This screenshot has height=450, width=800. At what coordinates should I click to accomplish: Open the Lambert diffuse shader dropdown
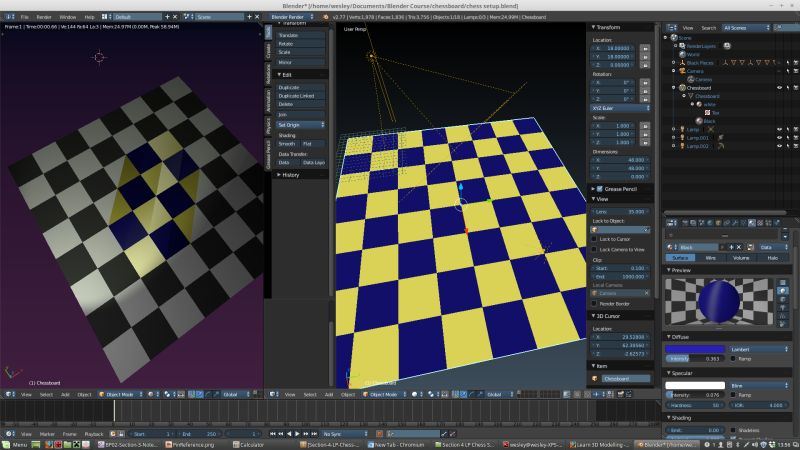759,349
